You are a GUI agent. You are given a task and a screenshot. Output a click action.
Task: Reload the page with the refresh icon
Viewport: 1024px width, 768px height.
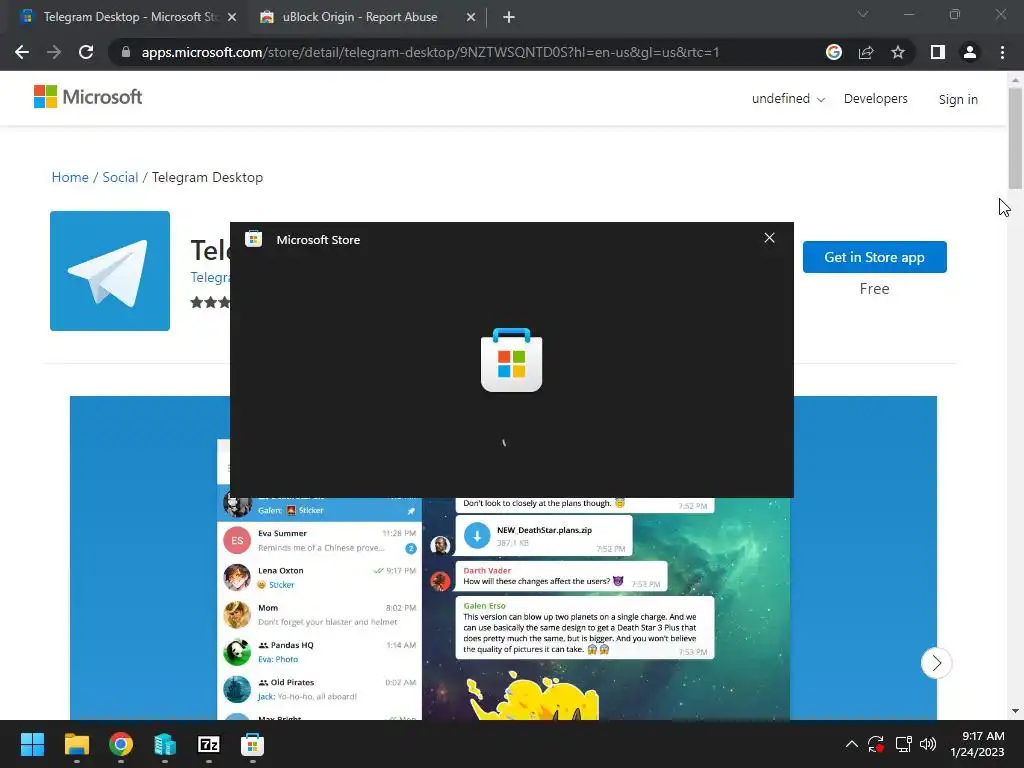tap(86, 52)
